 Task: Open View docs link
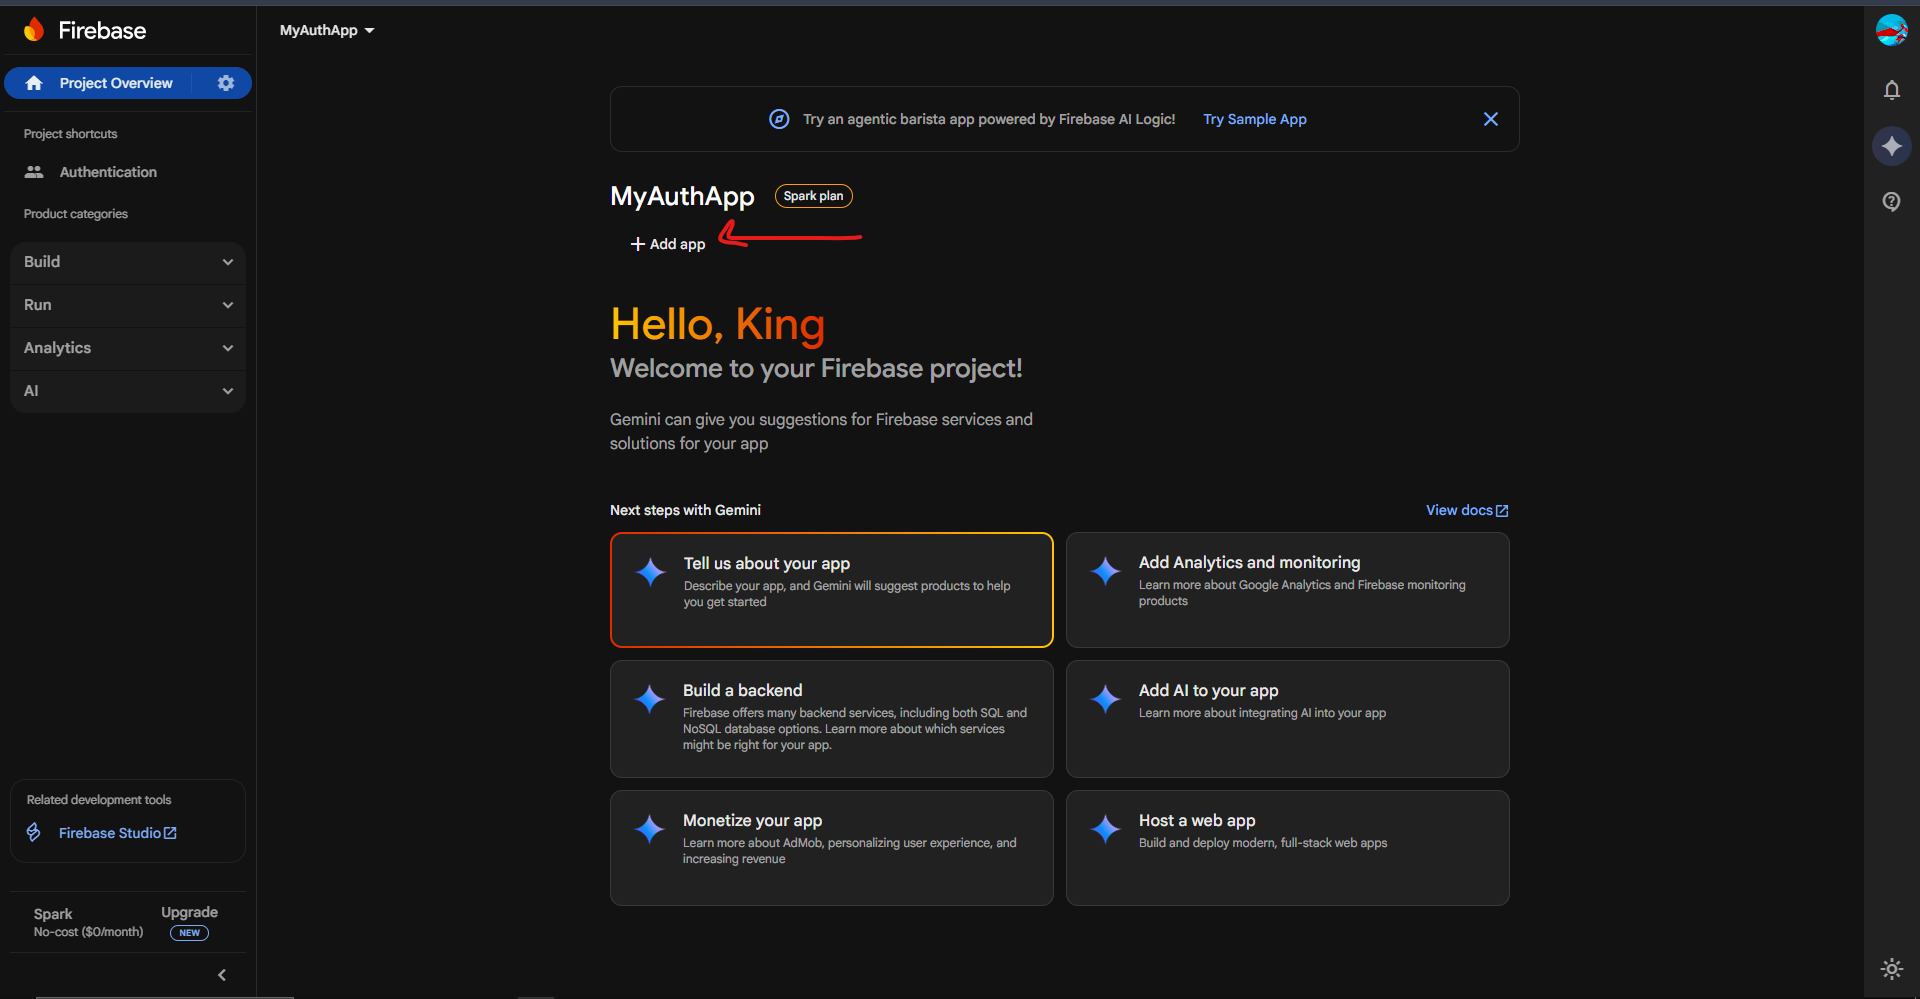[x=1466, y=510]
